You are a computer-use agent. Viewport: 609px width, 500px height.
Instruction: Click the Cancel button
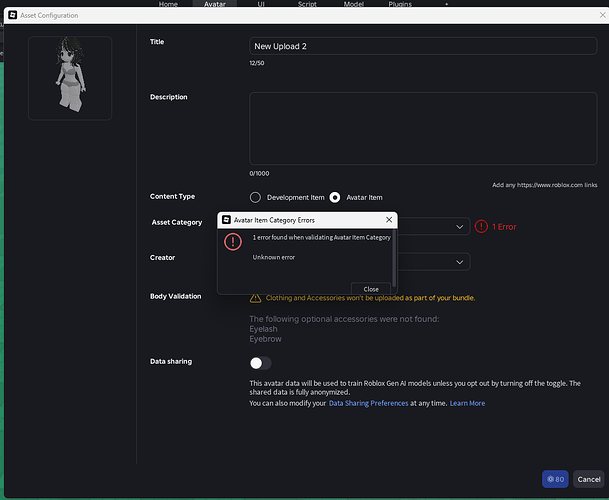pos(588,479)
